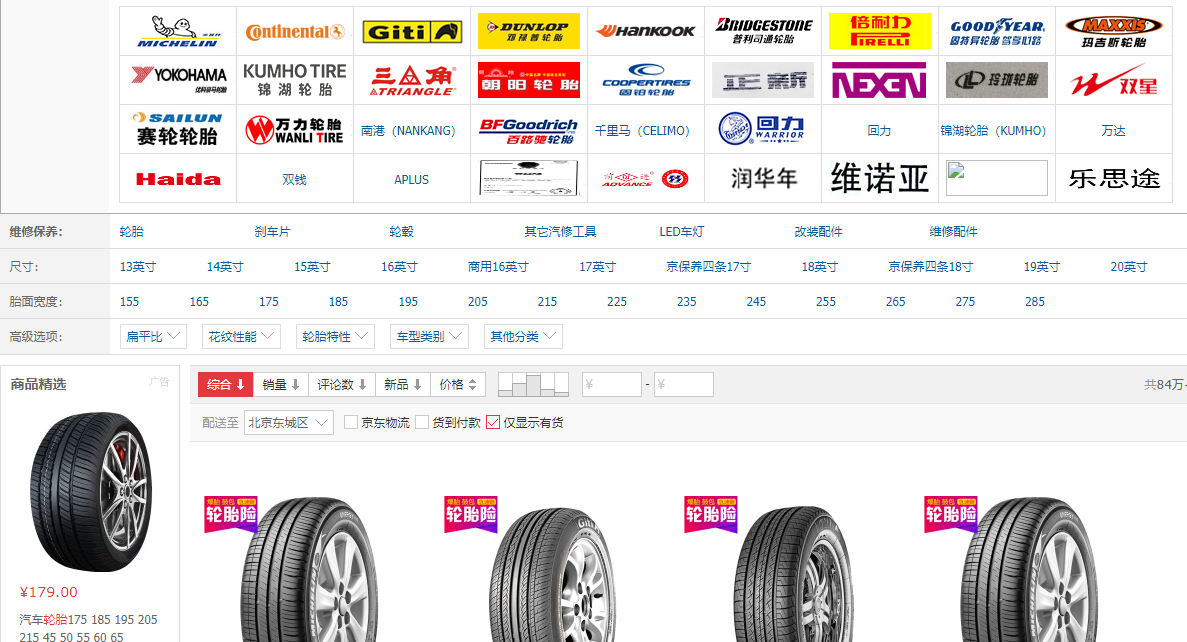Expand the 轮胎特性 dropdown
The image size is (1187, 642).
pos(335,336)
